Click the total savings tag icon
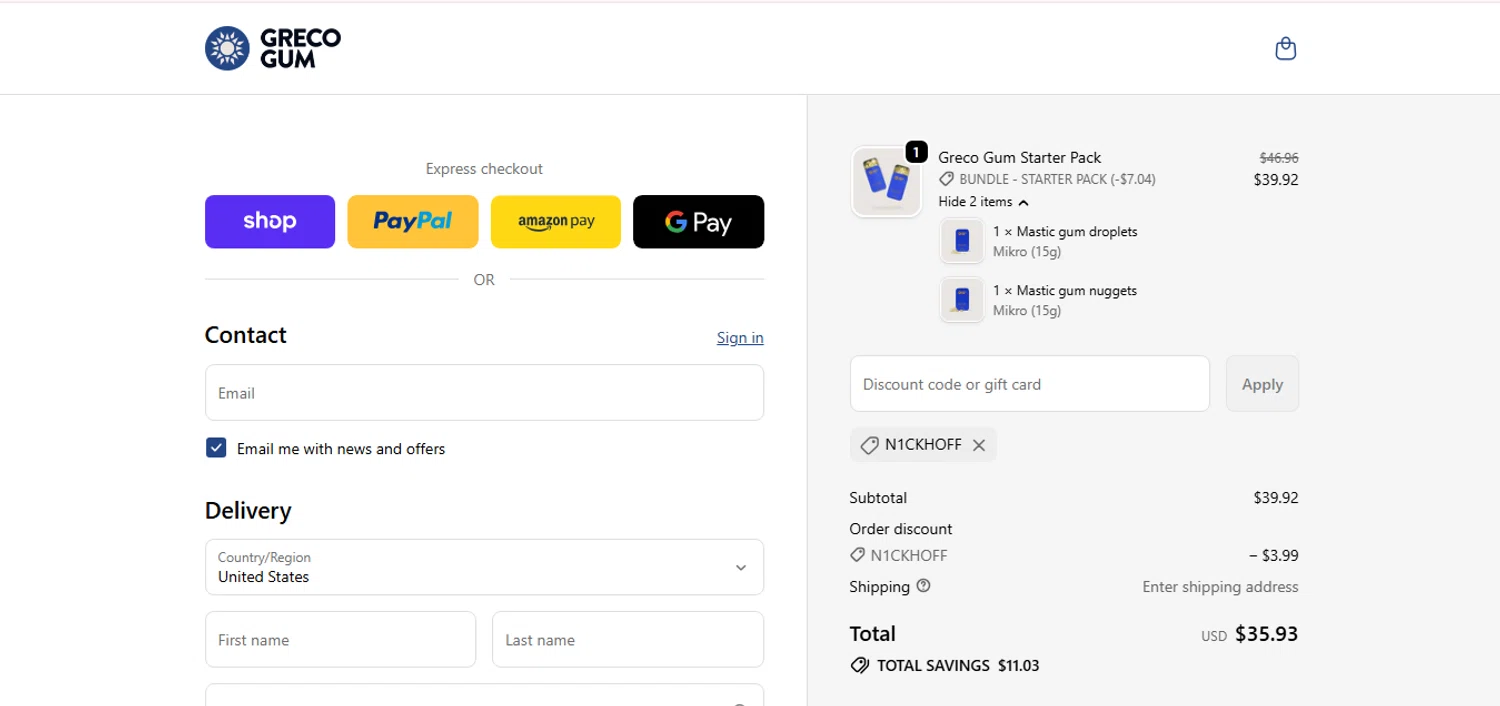The width and height of the screenshot is (1500, 706). point(859,666)
